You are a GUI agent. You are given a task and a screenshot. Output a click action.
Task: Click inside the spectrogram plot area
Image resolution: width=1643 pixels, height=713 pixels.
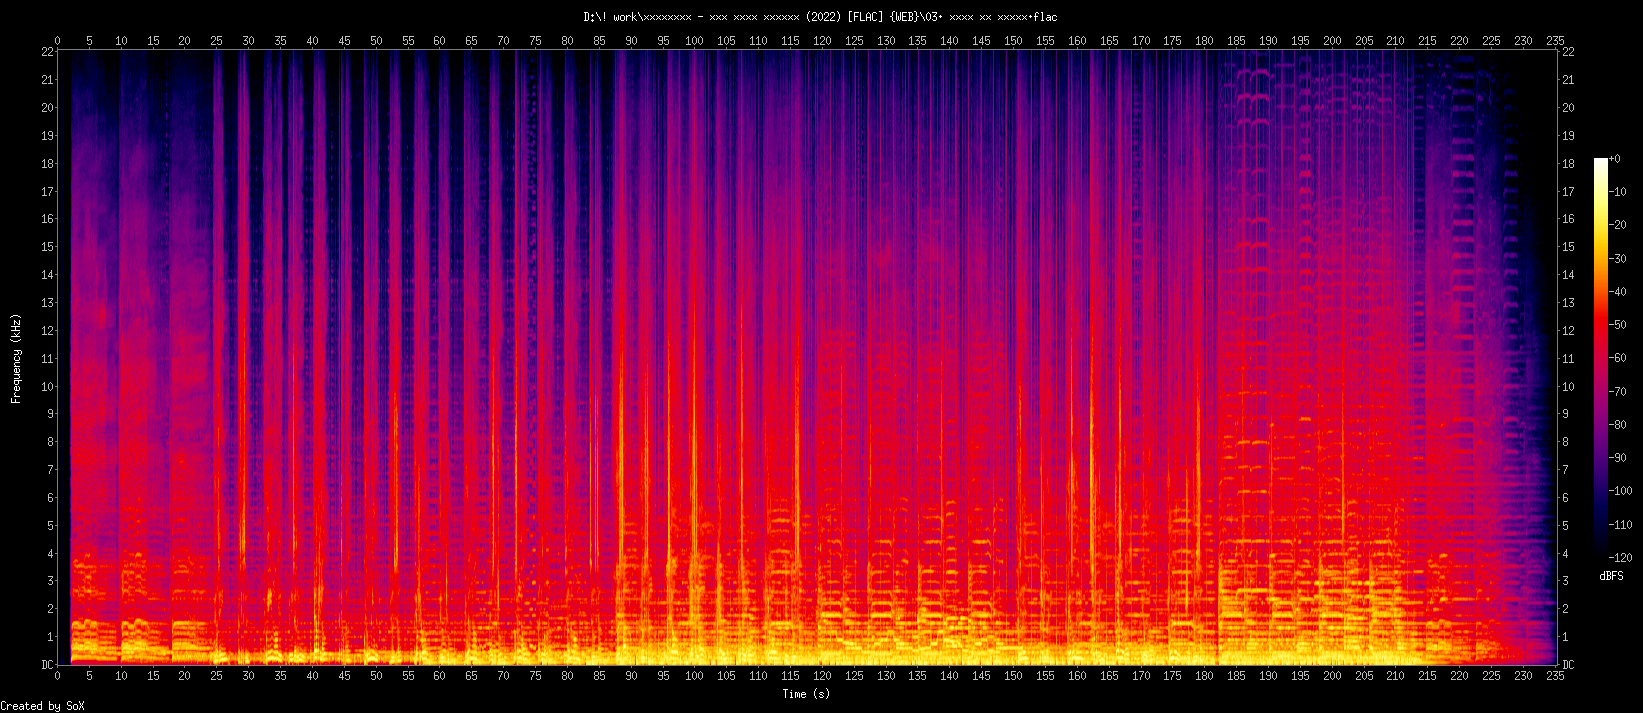pyautogui.click(x=806, y=358)
